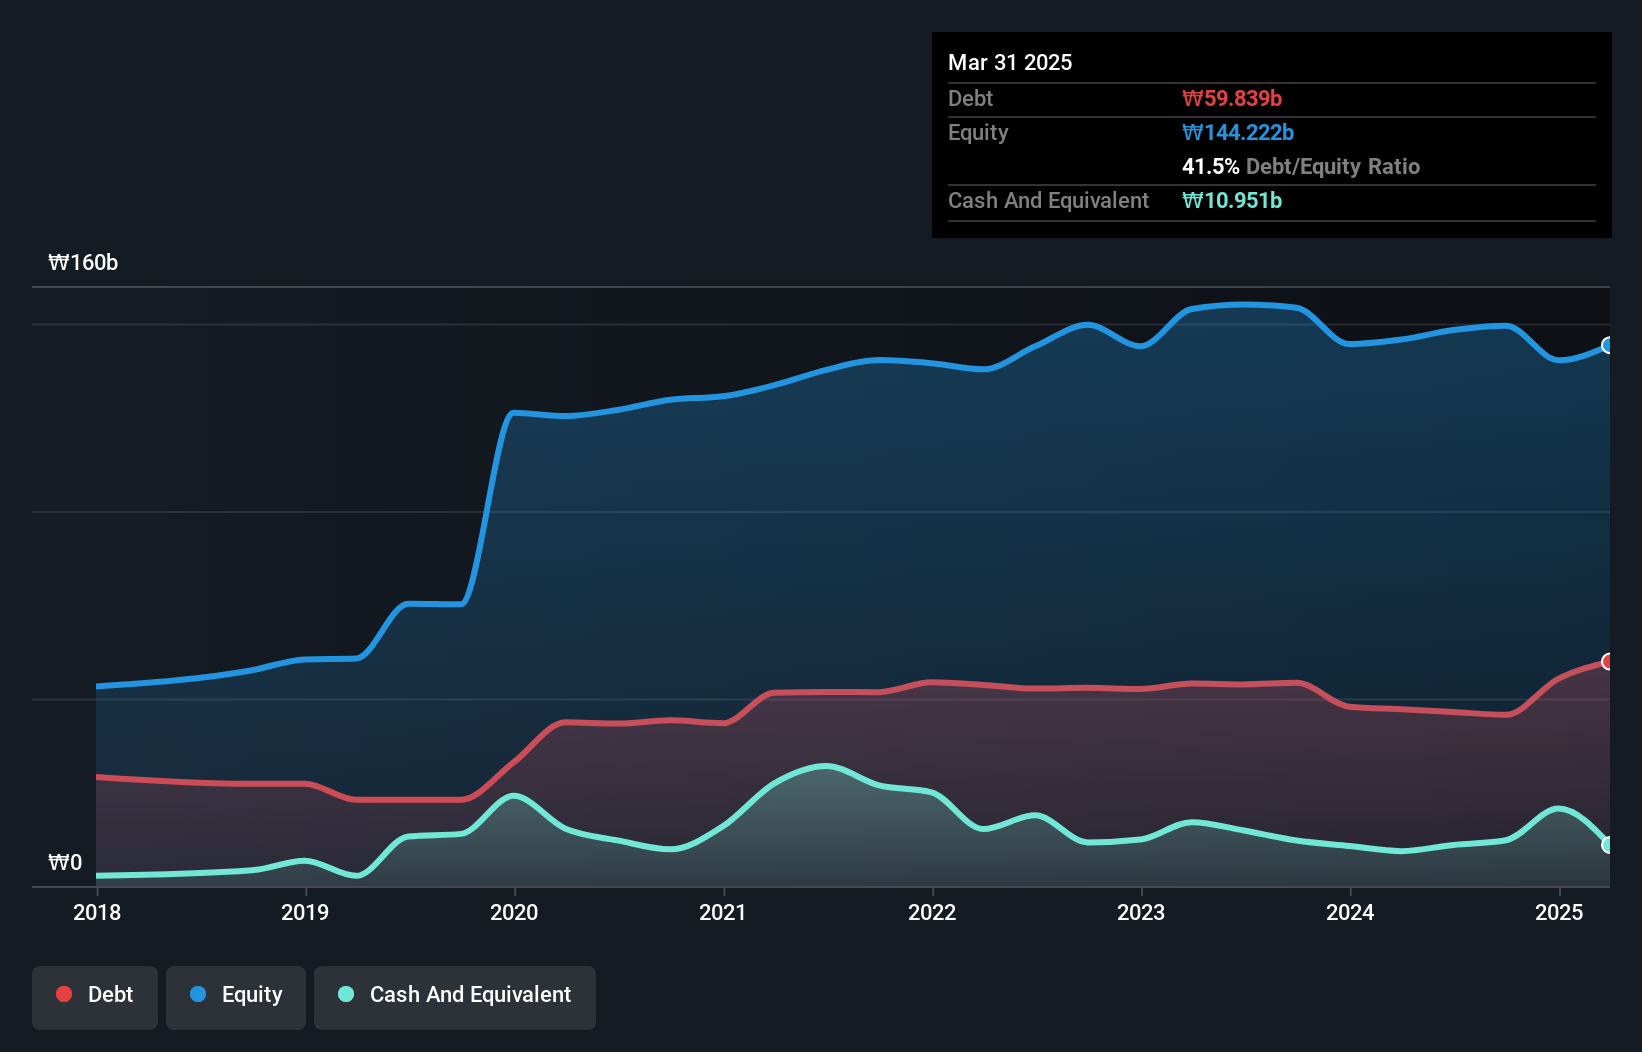Click the Equity row label in tooltip
This screenshot has width=1642, height=1052.
click(x=978, y=133)
